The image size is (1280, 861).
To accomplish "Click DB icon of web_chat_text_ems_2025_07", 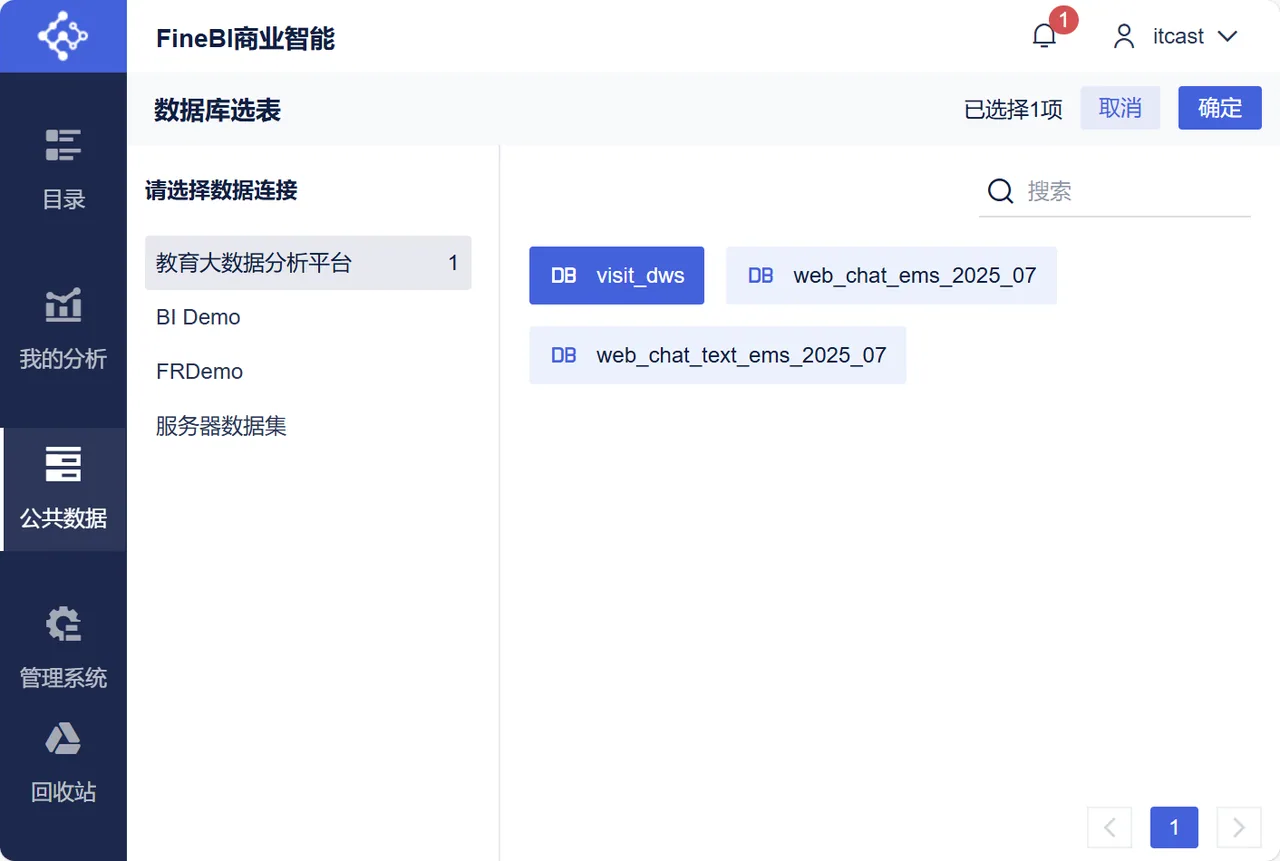I will point(564,355).
